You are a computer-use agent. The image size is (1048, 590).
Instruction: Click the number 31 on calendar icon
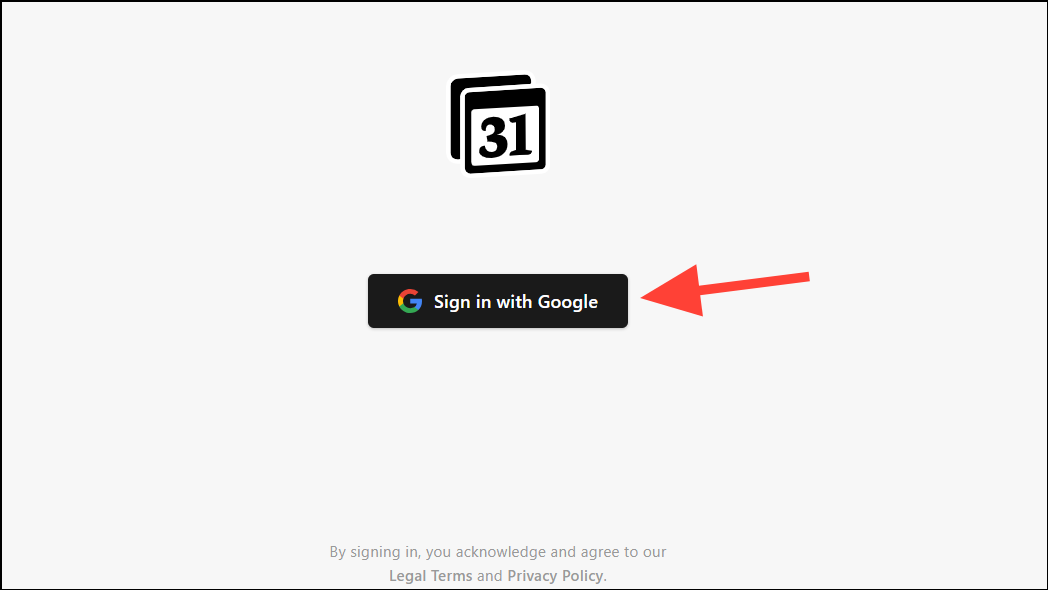click(x=506, y=136)
